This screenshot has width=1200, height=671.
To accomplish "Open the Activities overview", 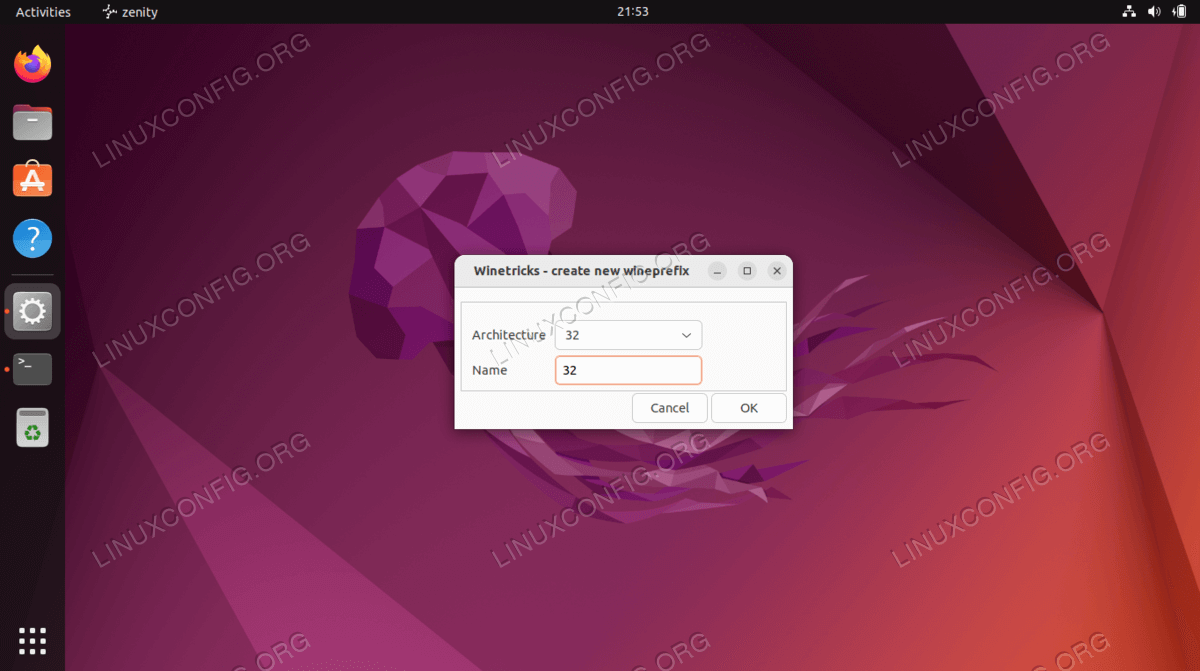I will click(x=43, y=12).
